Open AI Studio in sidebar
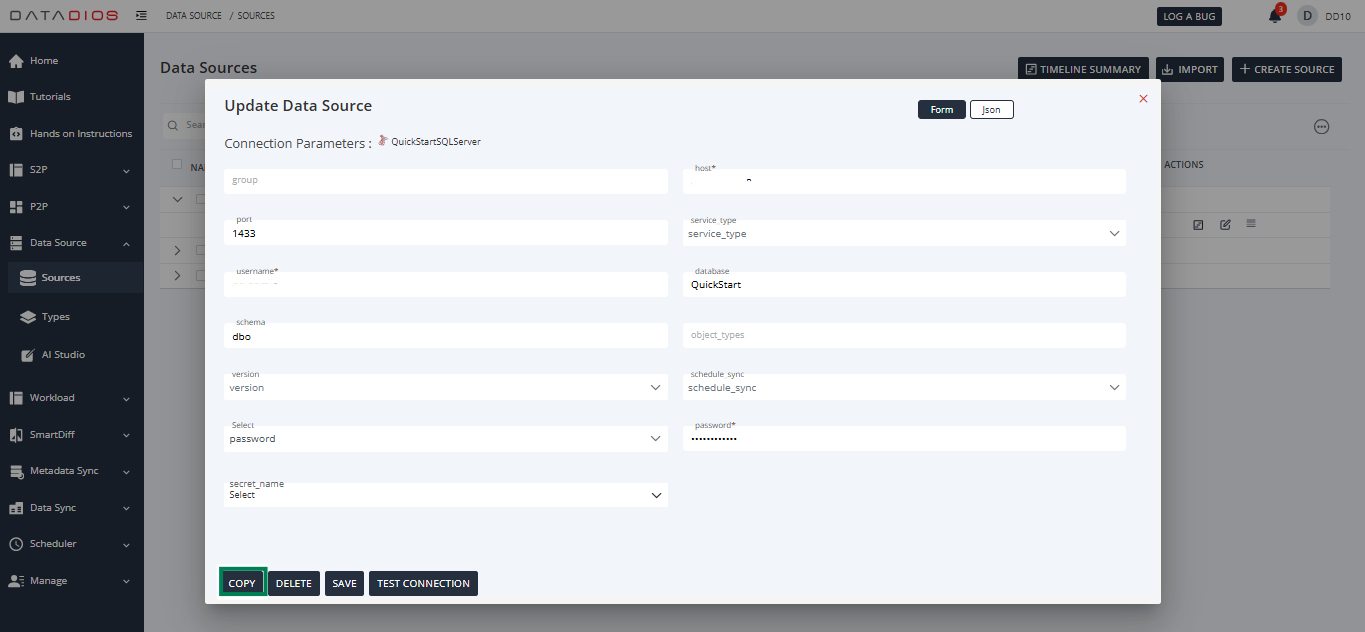This screenshot has height=632, width=1365. [x=62, y=355]
